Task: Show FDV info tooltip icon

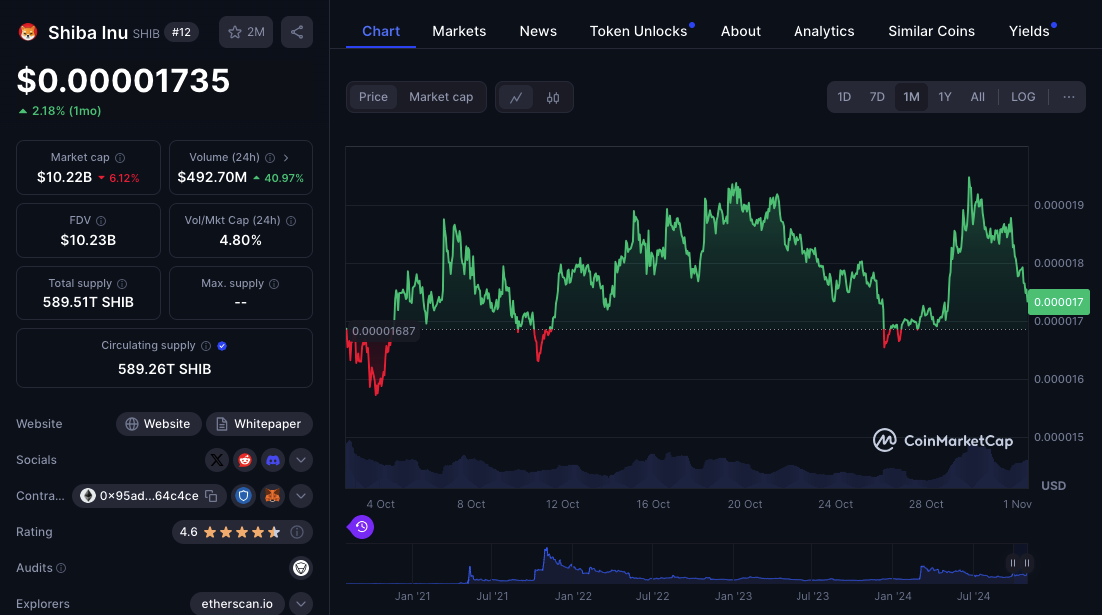Action: click(x=101, y=221)
